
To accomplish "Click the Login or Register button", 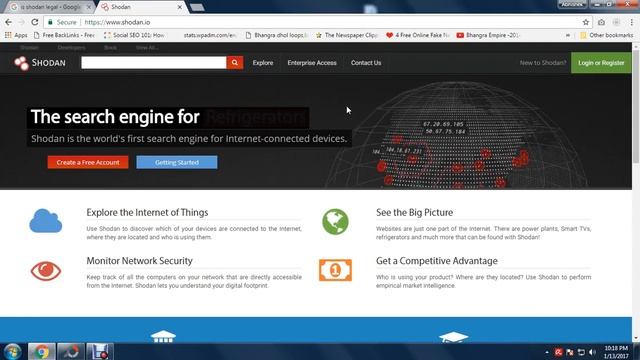I will pyautogui.click(x=601, y=63).
